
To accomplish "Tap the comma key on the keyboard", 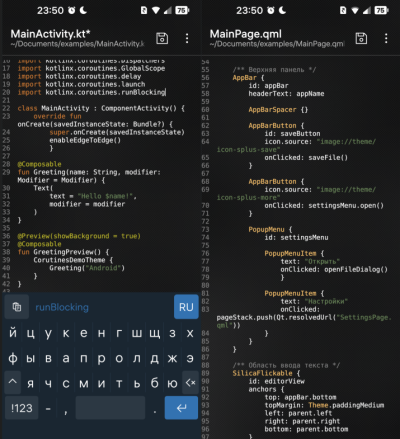I will click(x=66, y=408).
